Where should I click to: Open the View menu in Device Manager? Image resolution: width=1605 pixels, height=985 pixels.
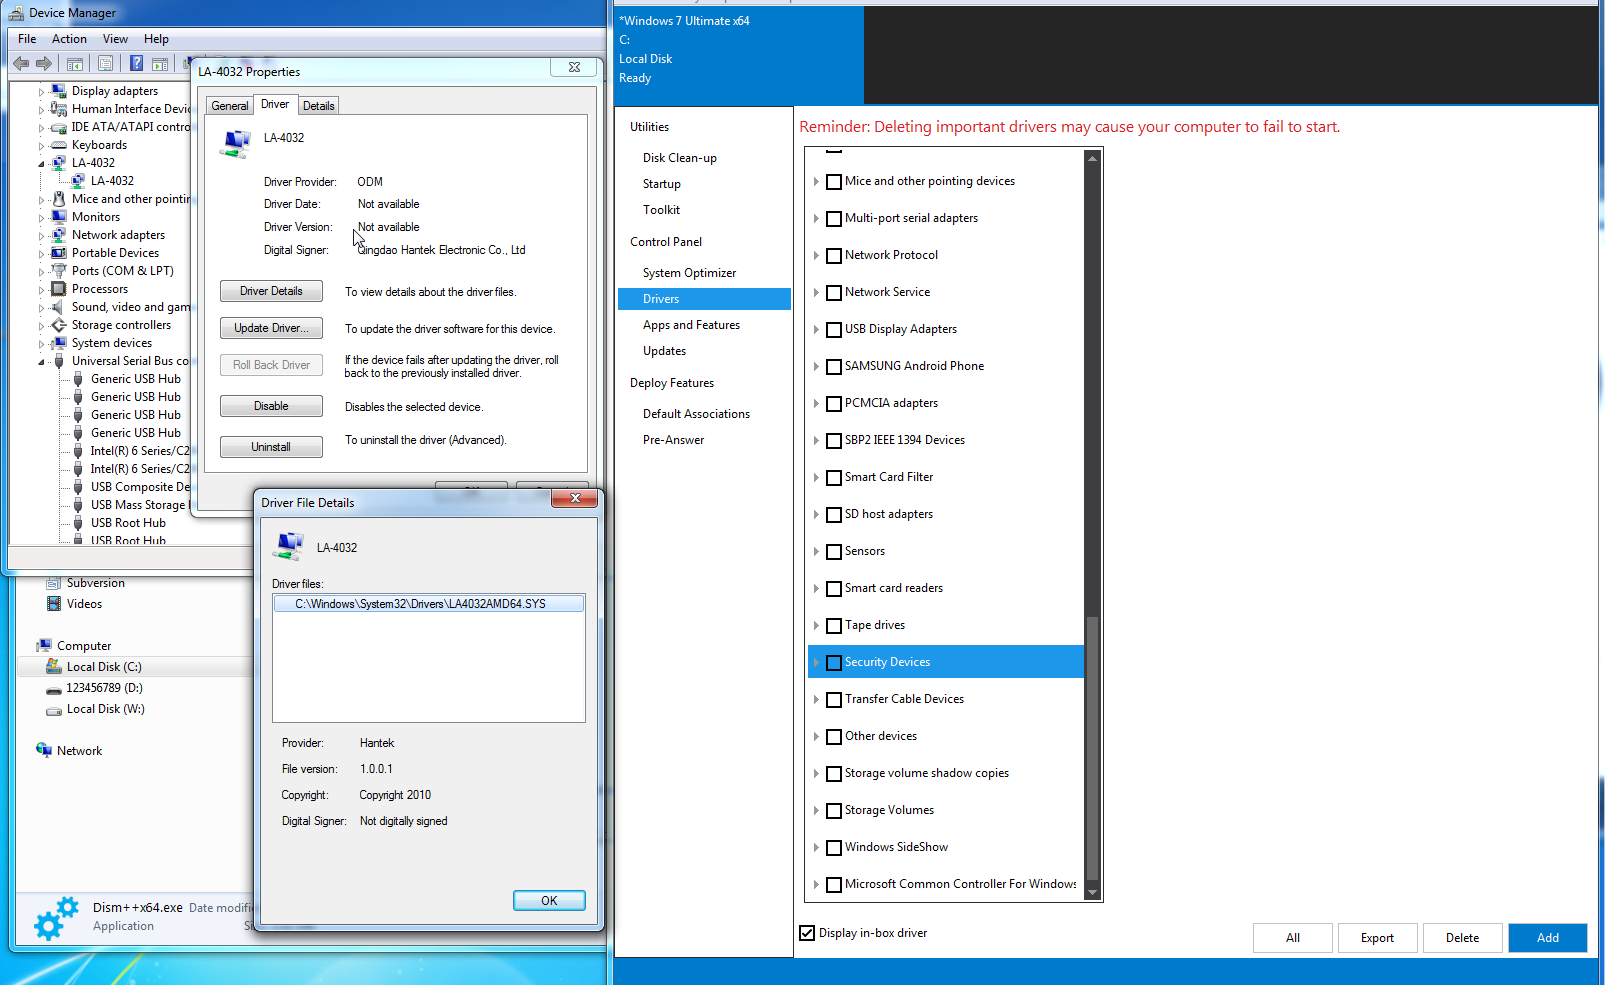115,39
